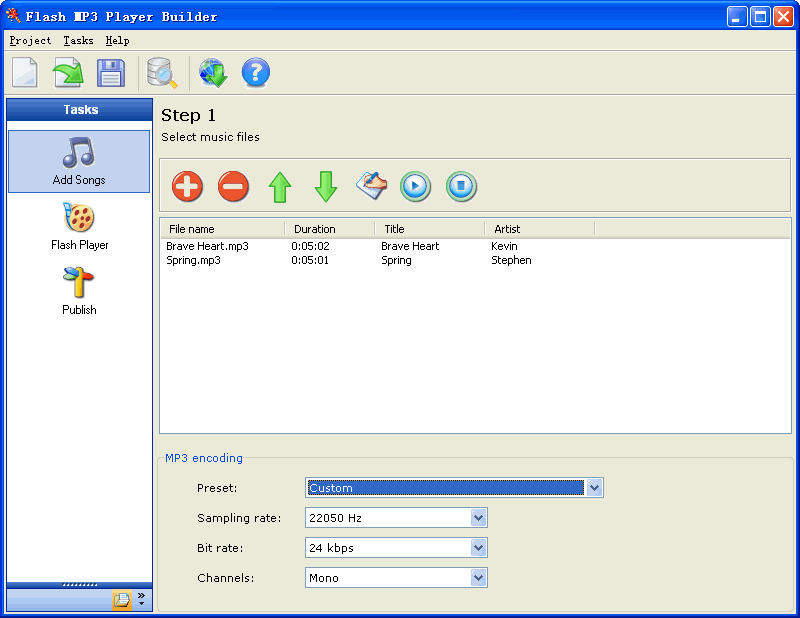Click the New Project blank page icon
Viewport: 800px width, 618px height.
pos(24,72)
